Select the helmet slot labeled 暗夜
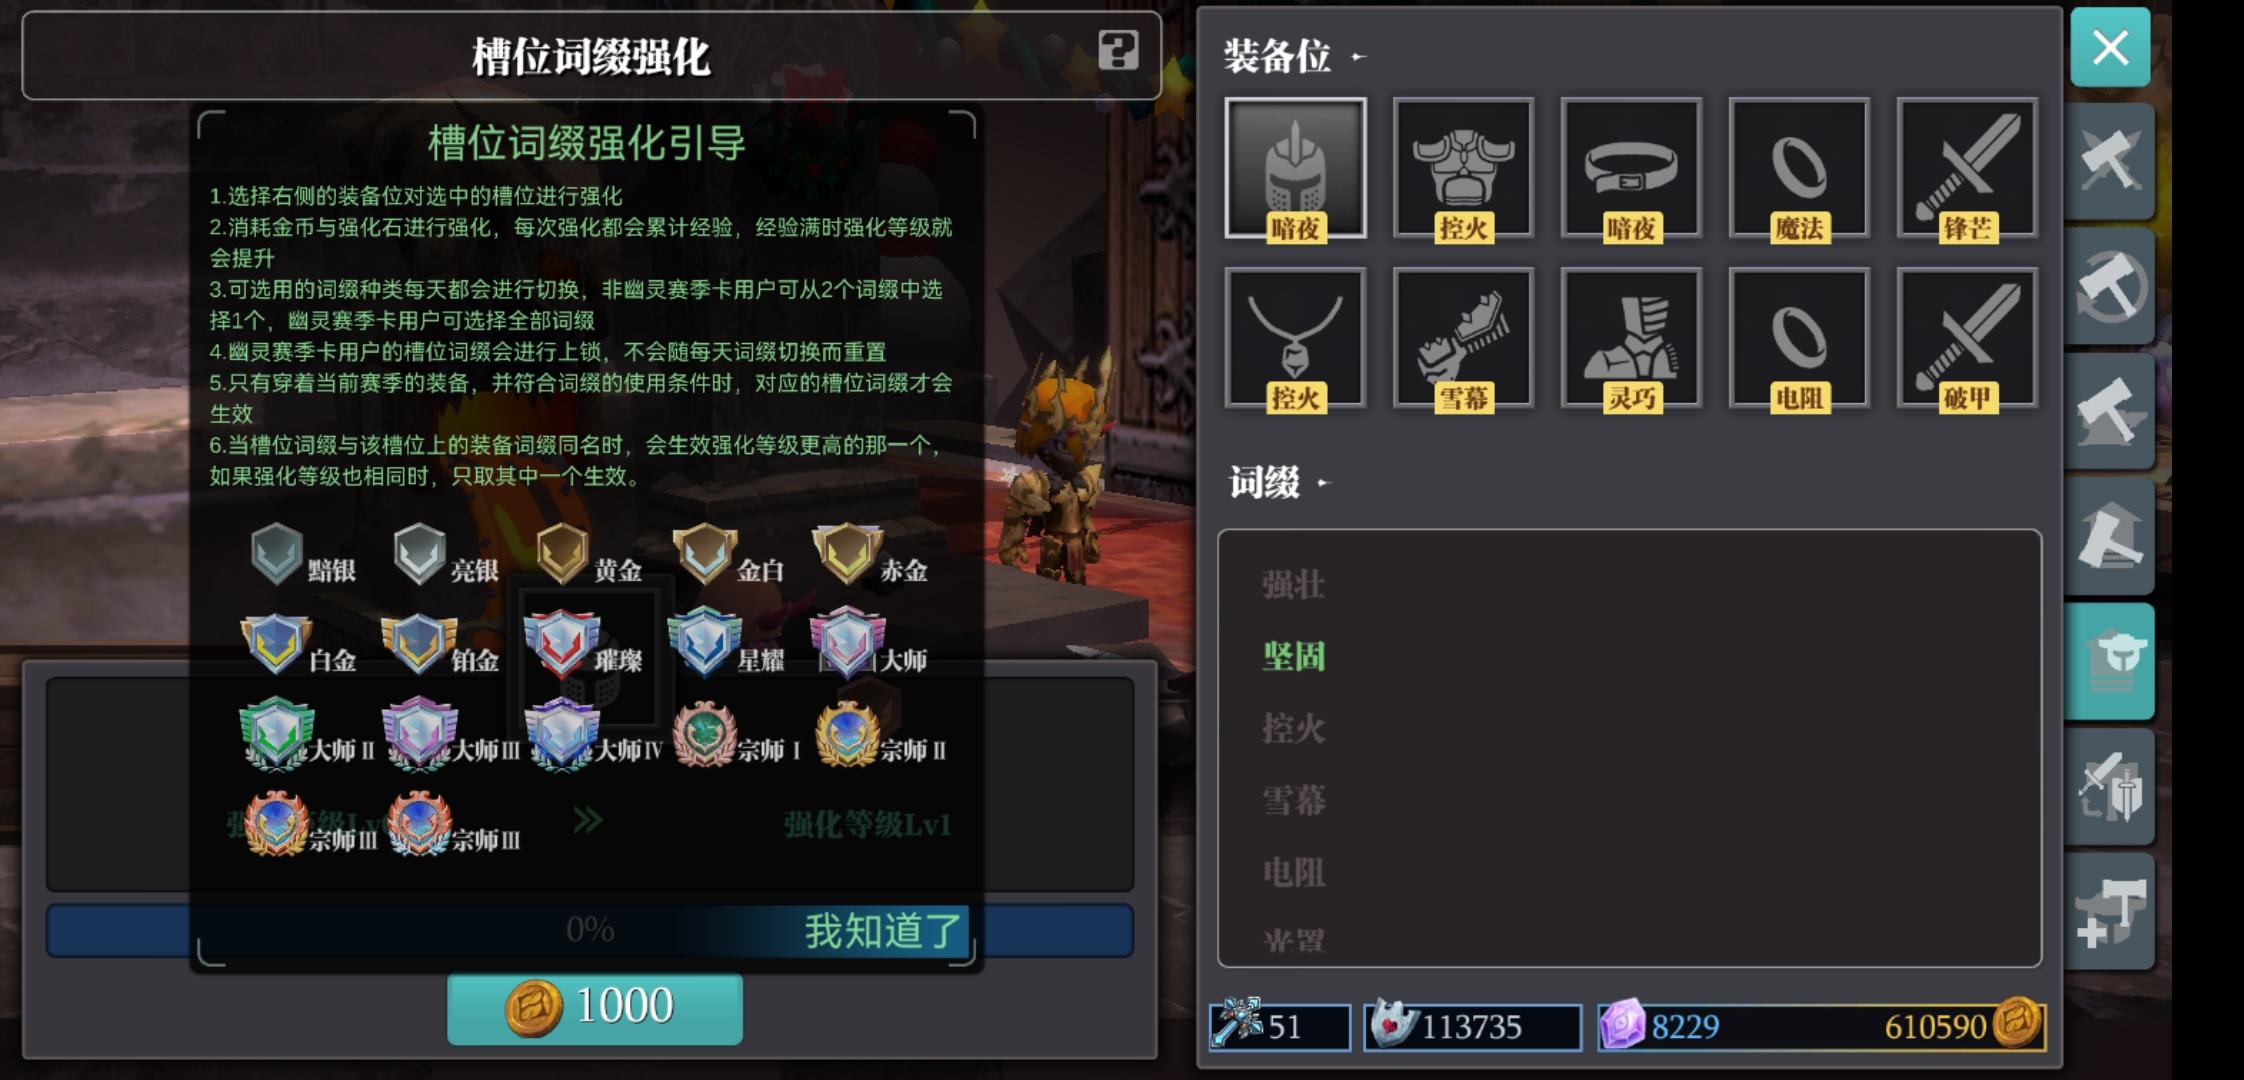This screenshot has width=2244, height=1080. [x=1295, y=168]
